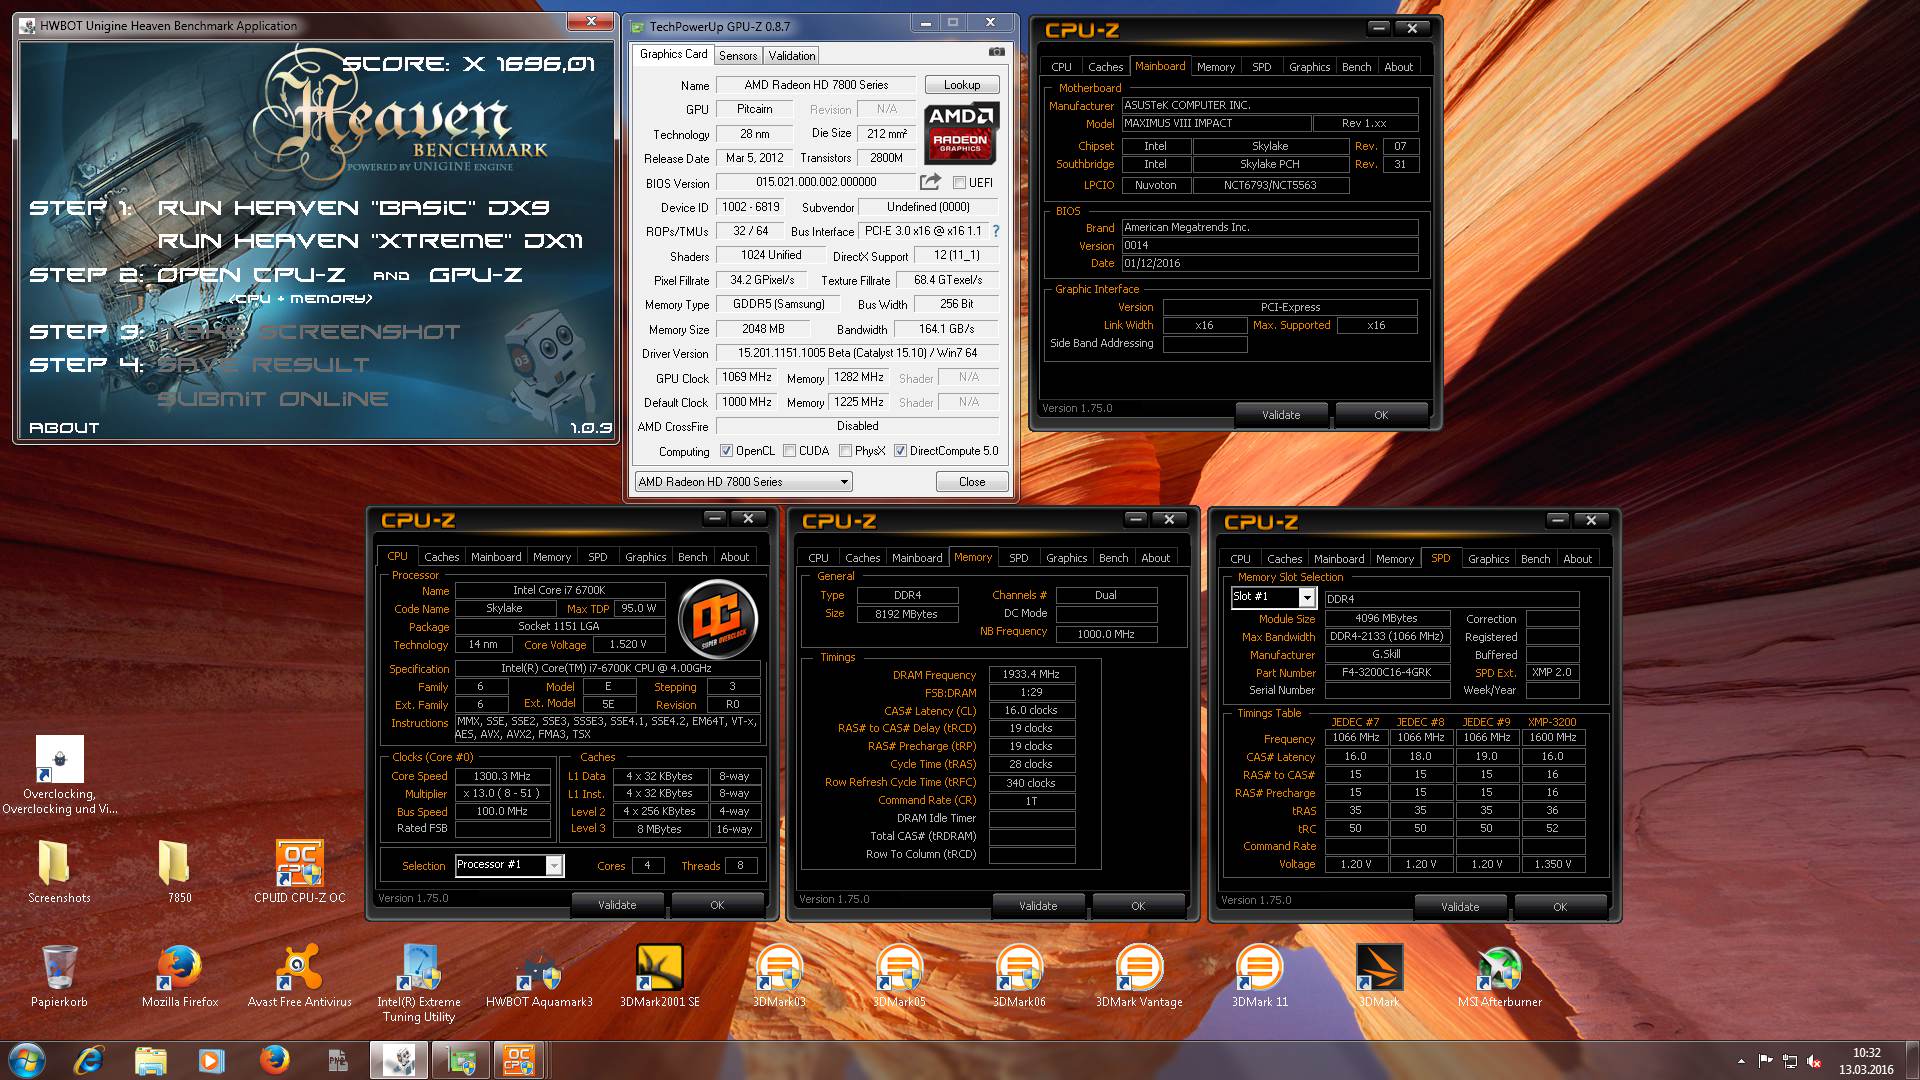Open MSI Afterburner desktop icon
Viewport: 1920px width, 1080px height.
coord(1499,977)
